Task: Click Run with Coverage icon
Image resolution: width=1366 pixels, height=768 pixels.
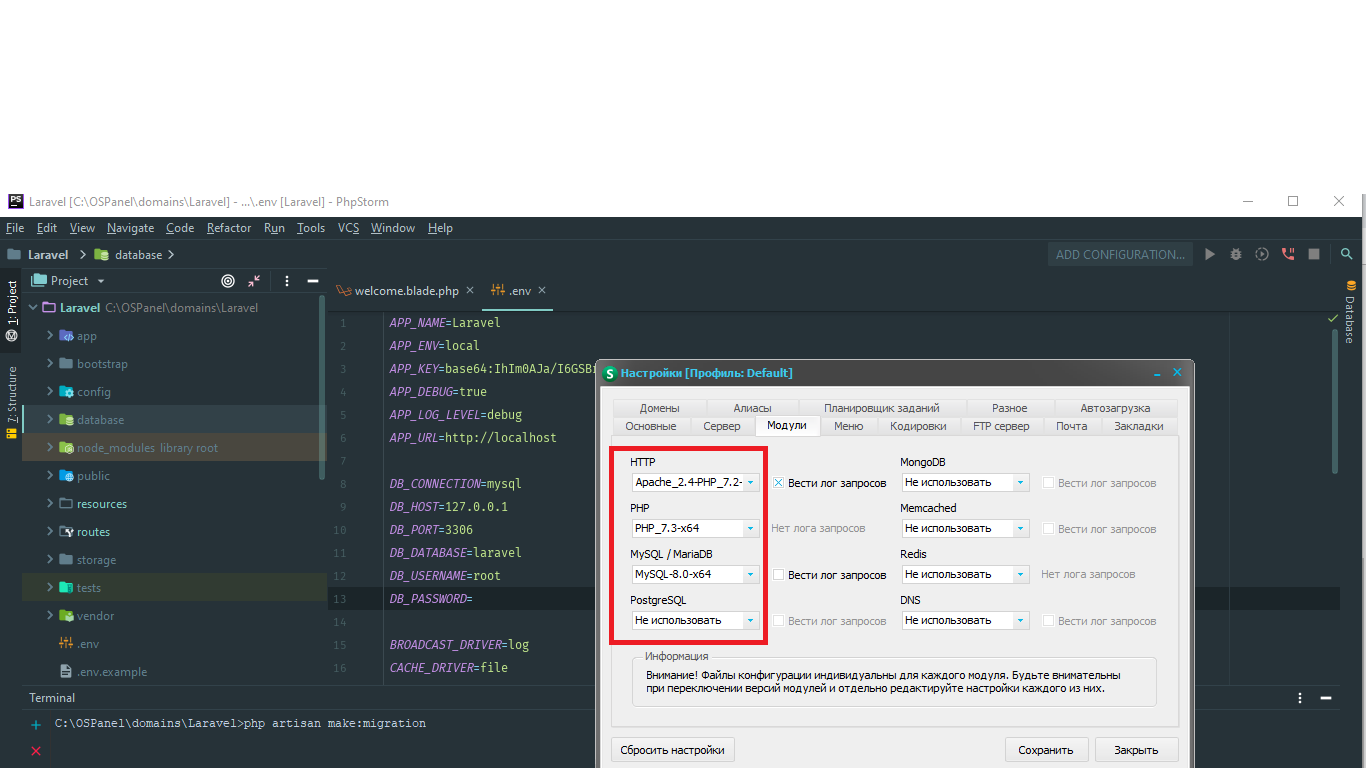Action: point(1262,254)
